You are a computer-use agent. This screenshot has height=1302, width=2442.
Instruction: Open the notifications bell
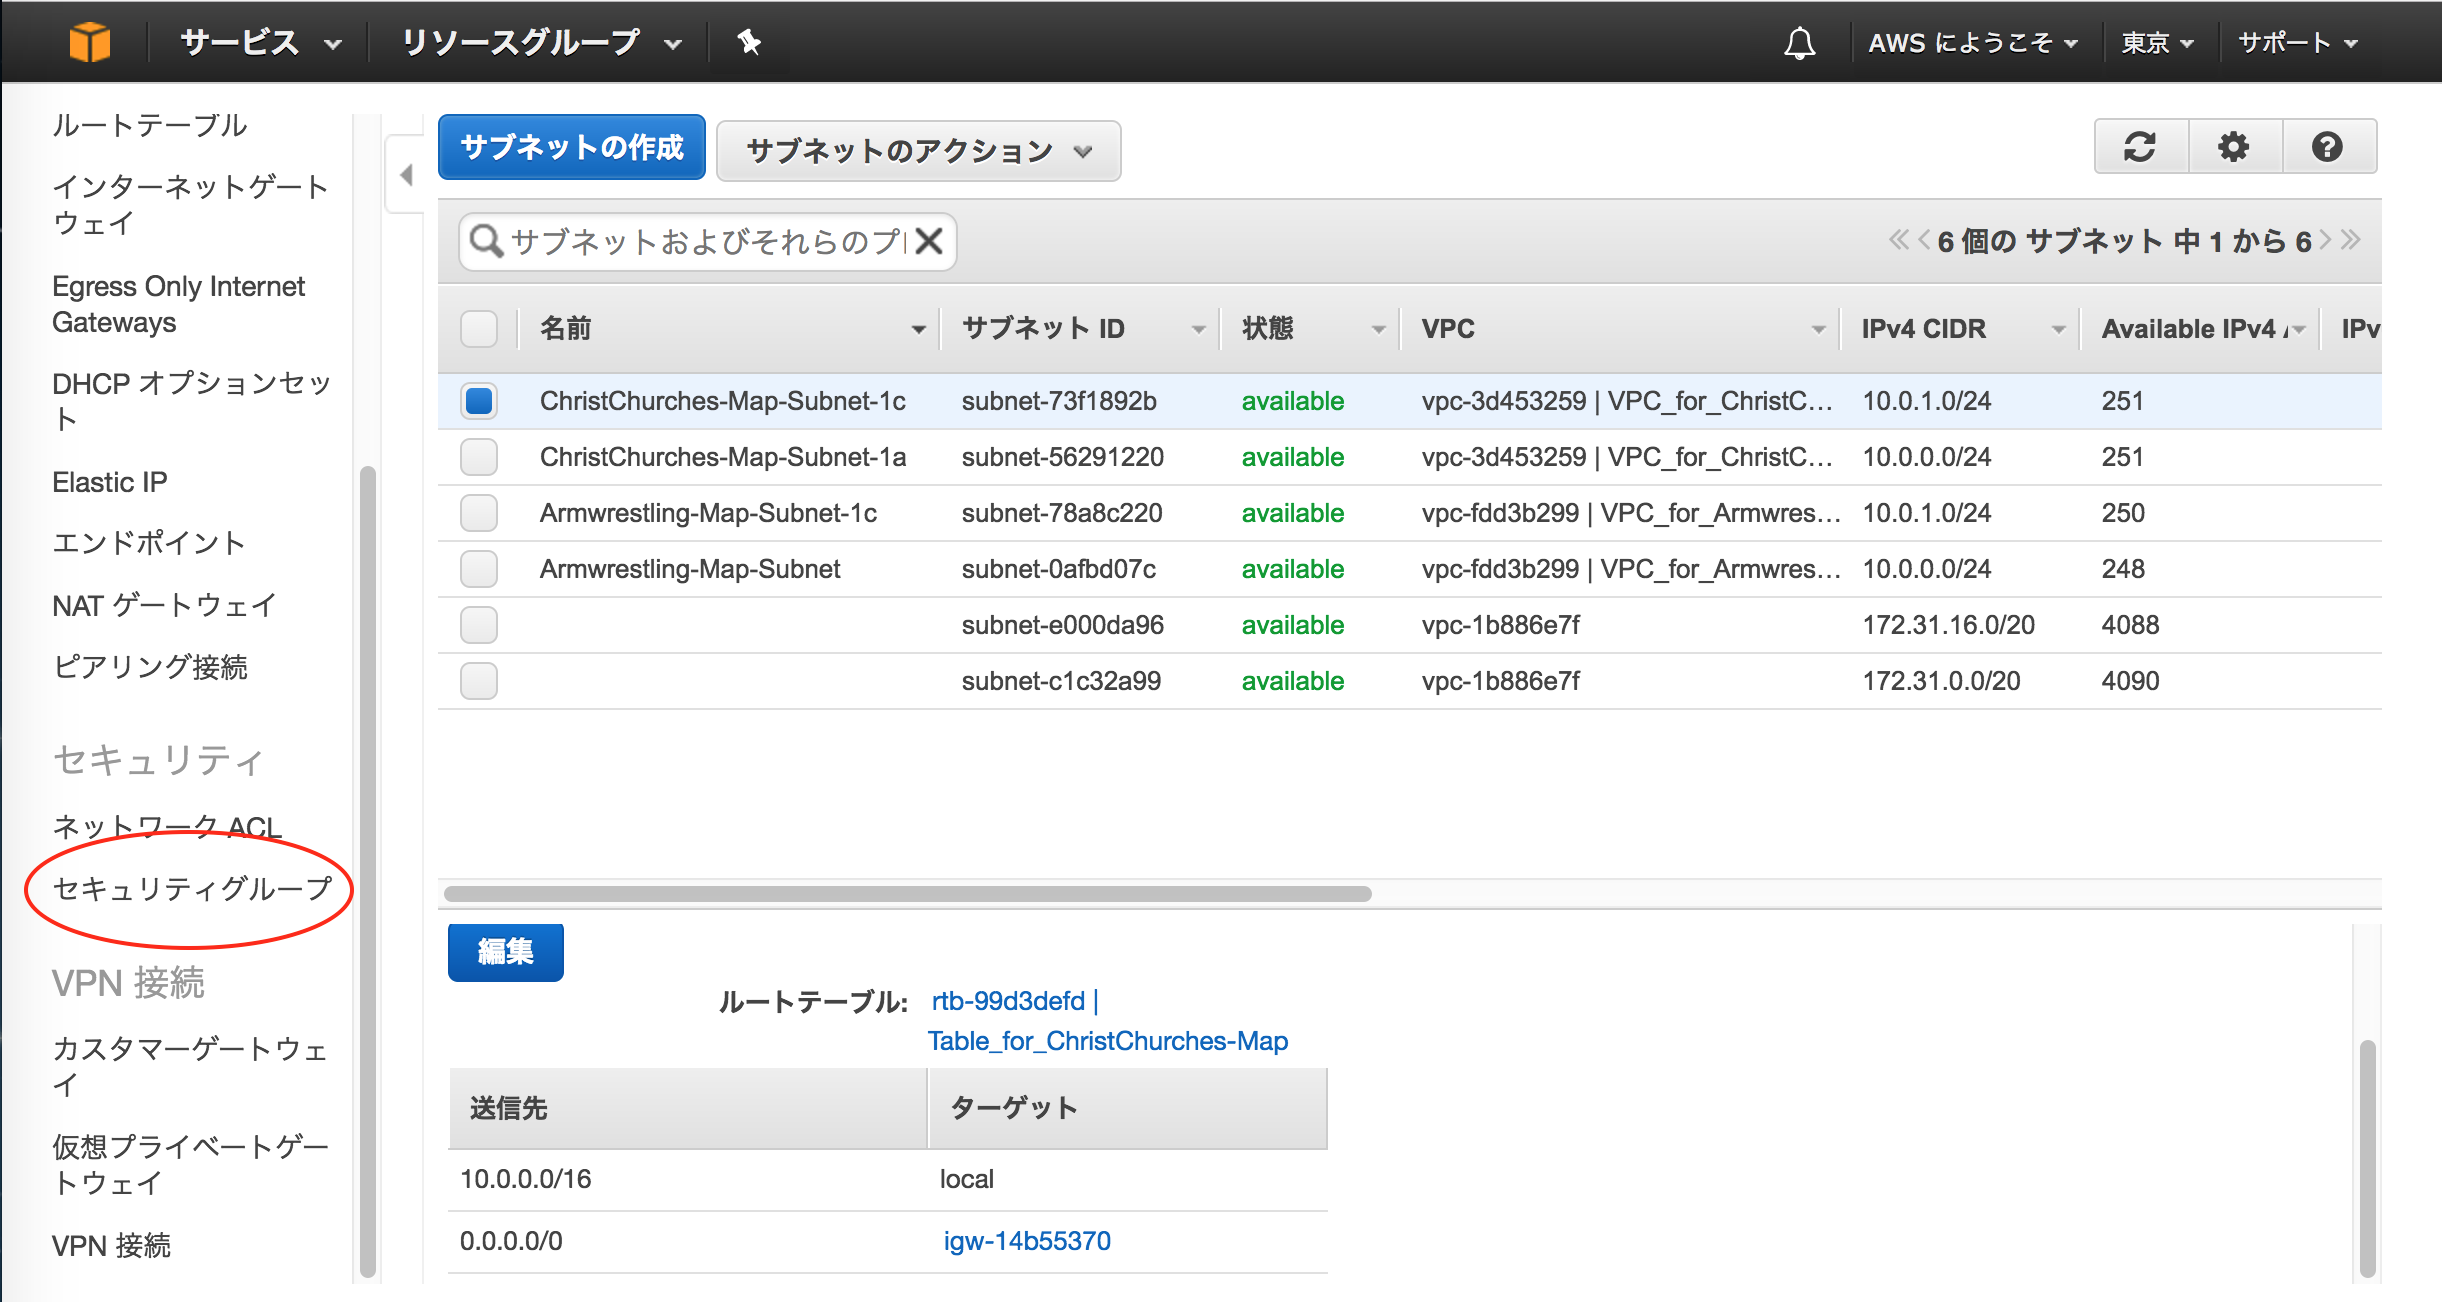coord(1799,43)
